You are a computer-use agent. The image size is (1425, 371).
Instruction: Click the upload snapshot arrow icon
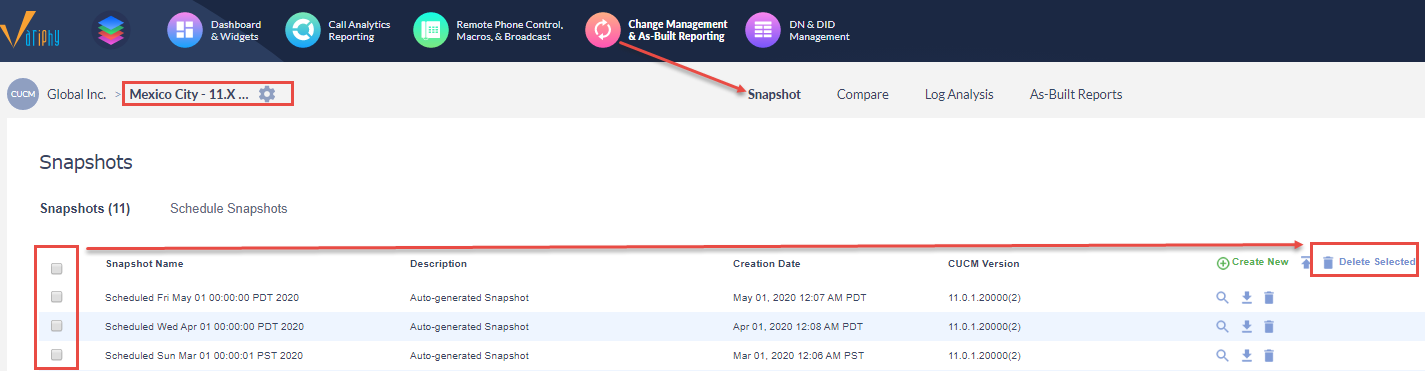pyautogui.click(x=1305, y=263)
